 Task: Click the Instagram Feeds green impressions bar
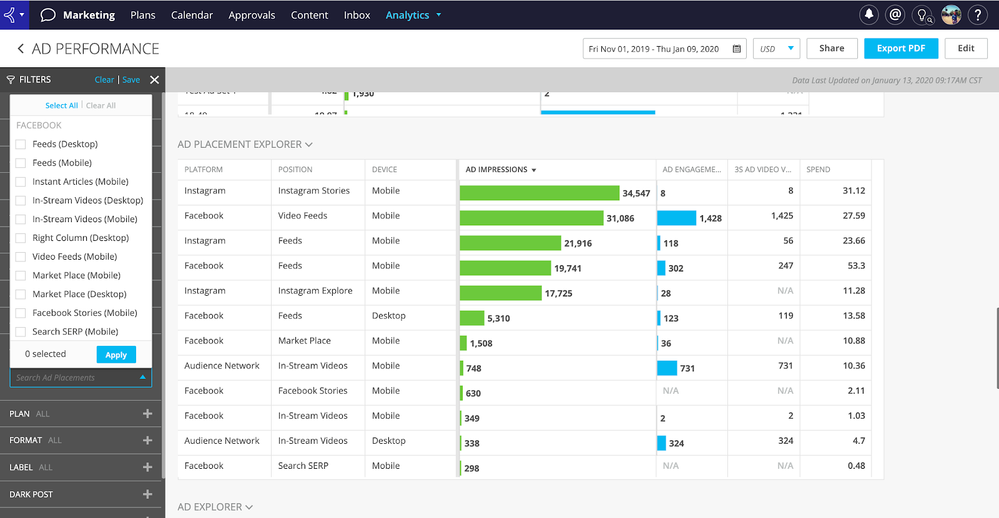510,243
